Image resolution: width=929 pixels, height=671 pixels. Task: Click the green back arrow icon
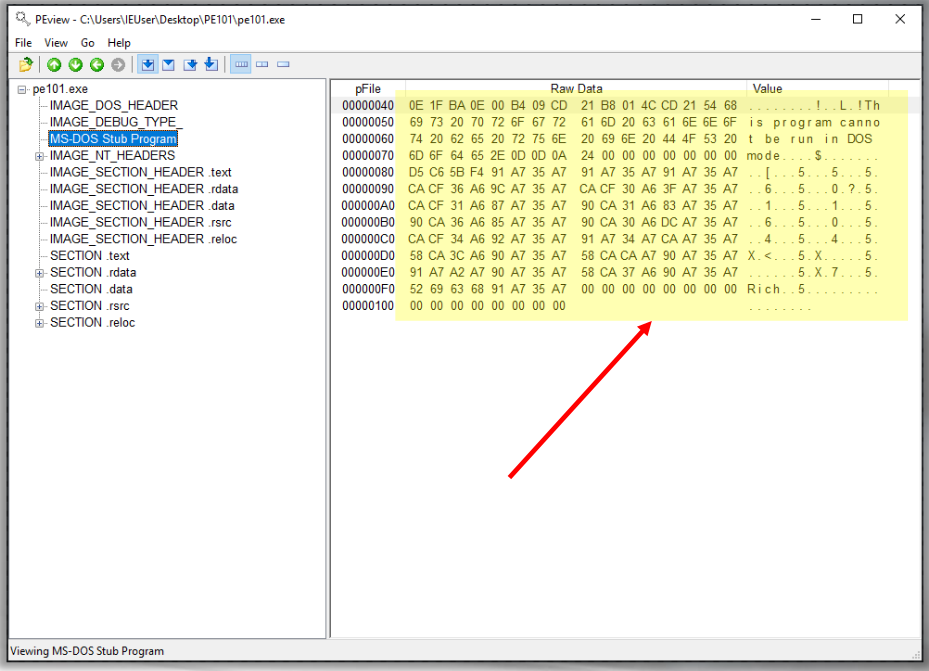pyautogui.click(x=97, y=65)
